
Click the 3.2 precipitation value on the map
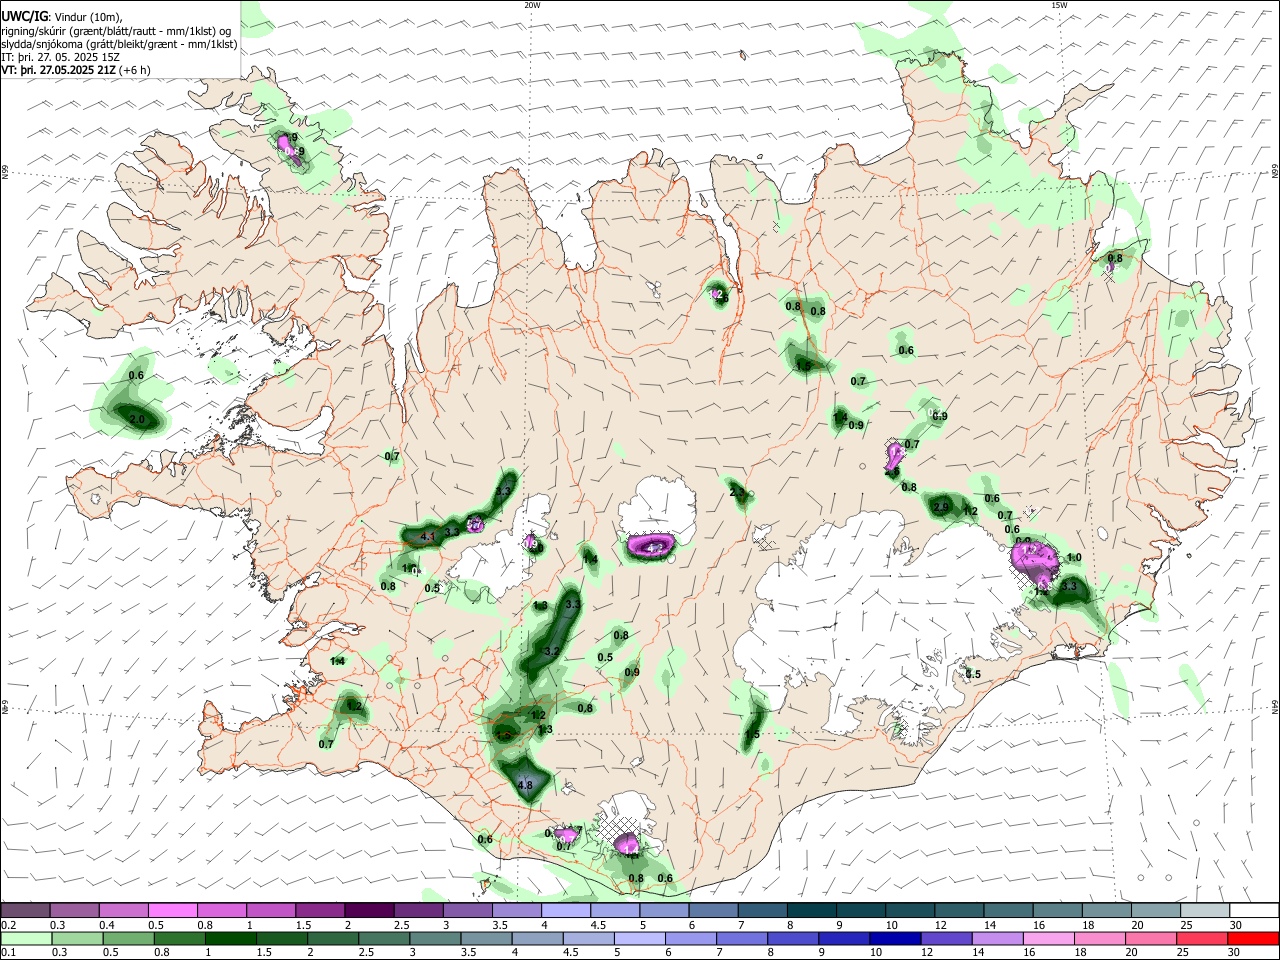552,651
